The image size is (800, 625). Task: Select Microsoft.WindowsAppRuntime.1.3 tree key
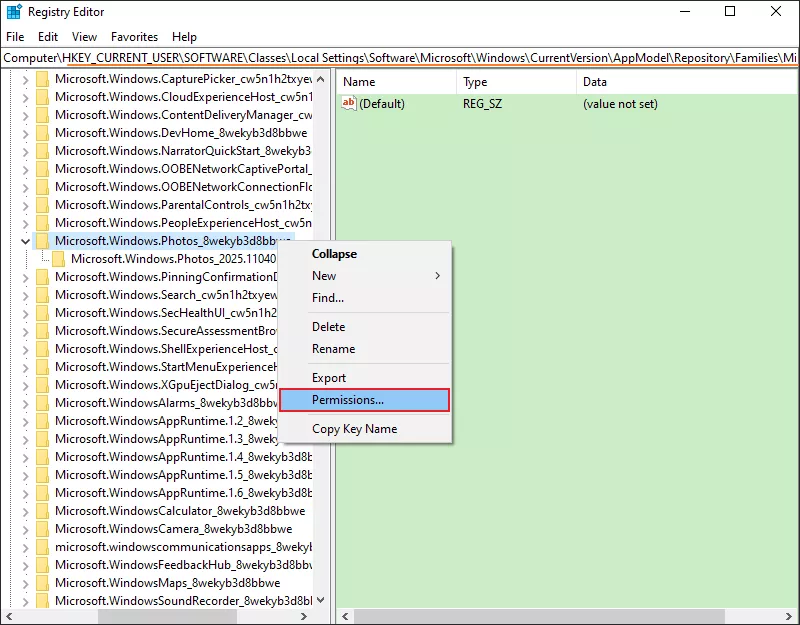pos(166,439)
